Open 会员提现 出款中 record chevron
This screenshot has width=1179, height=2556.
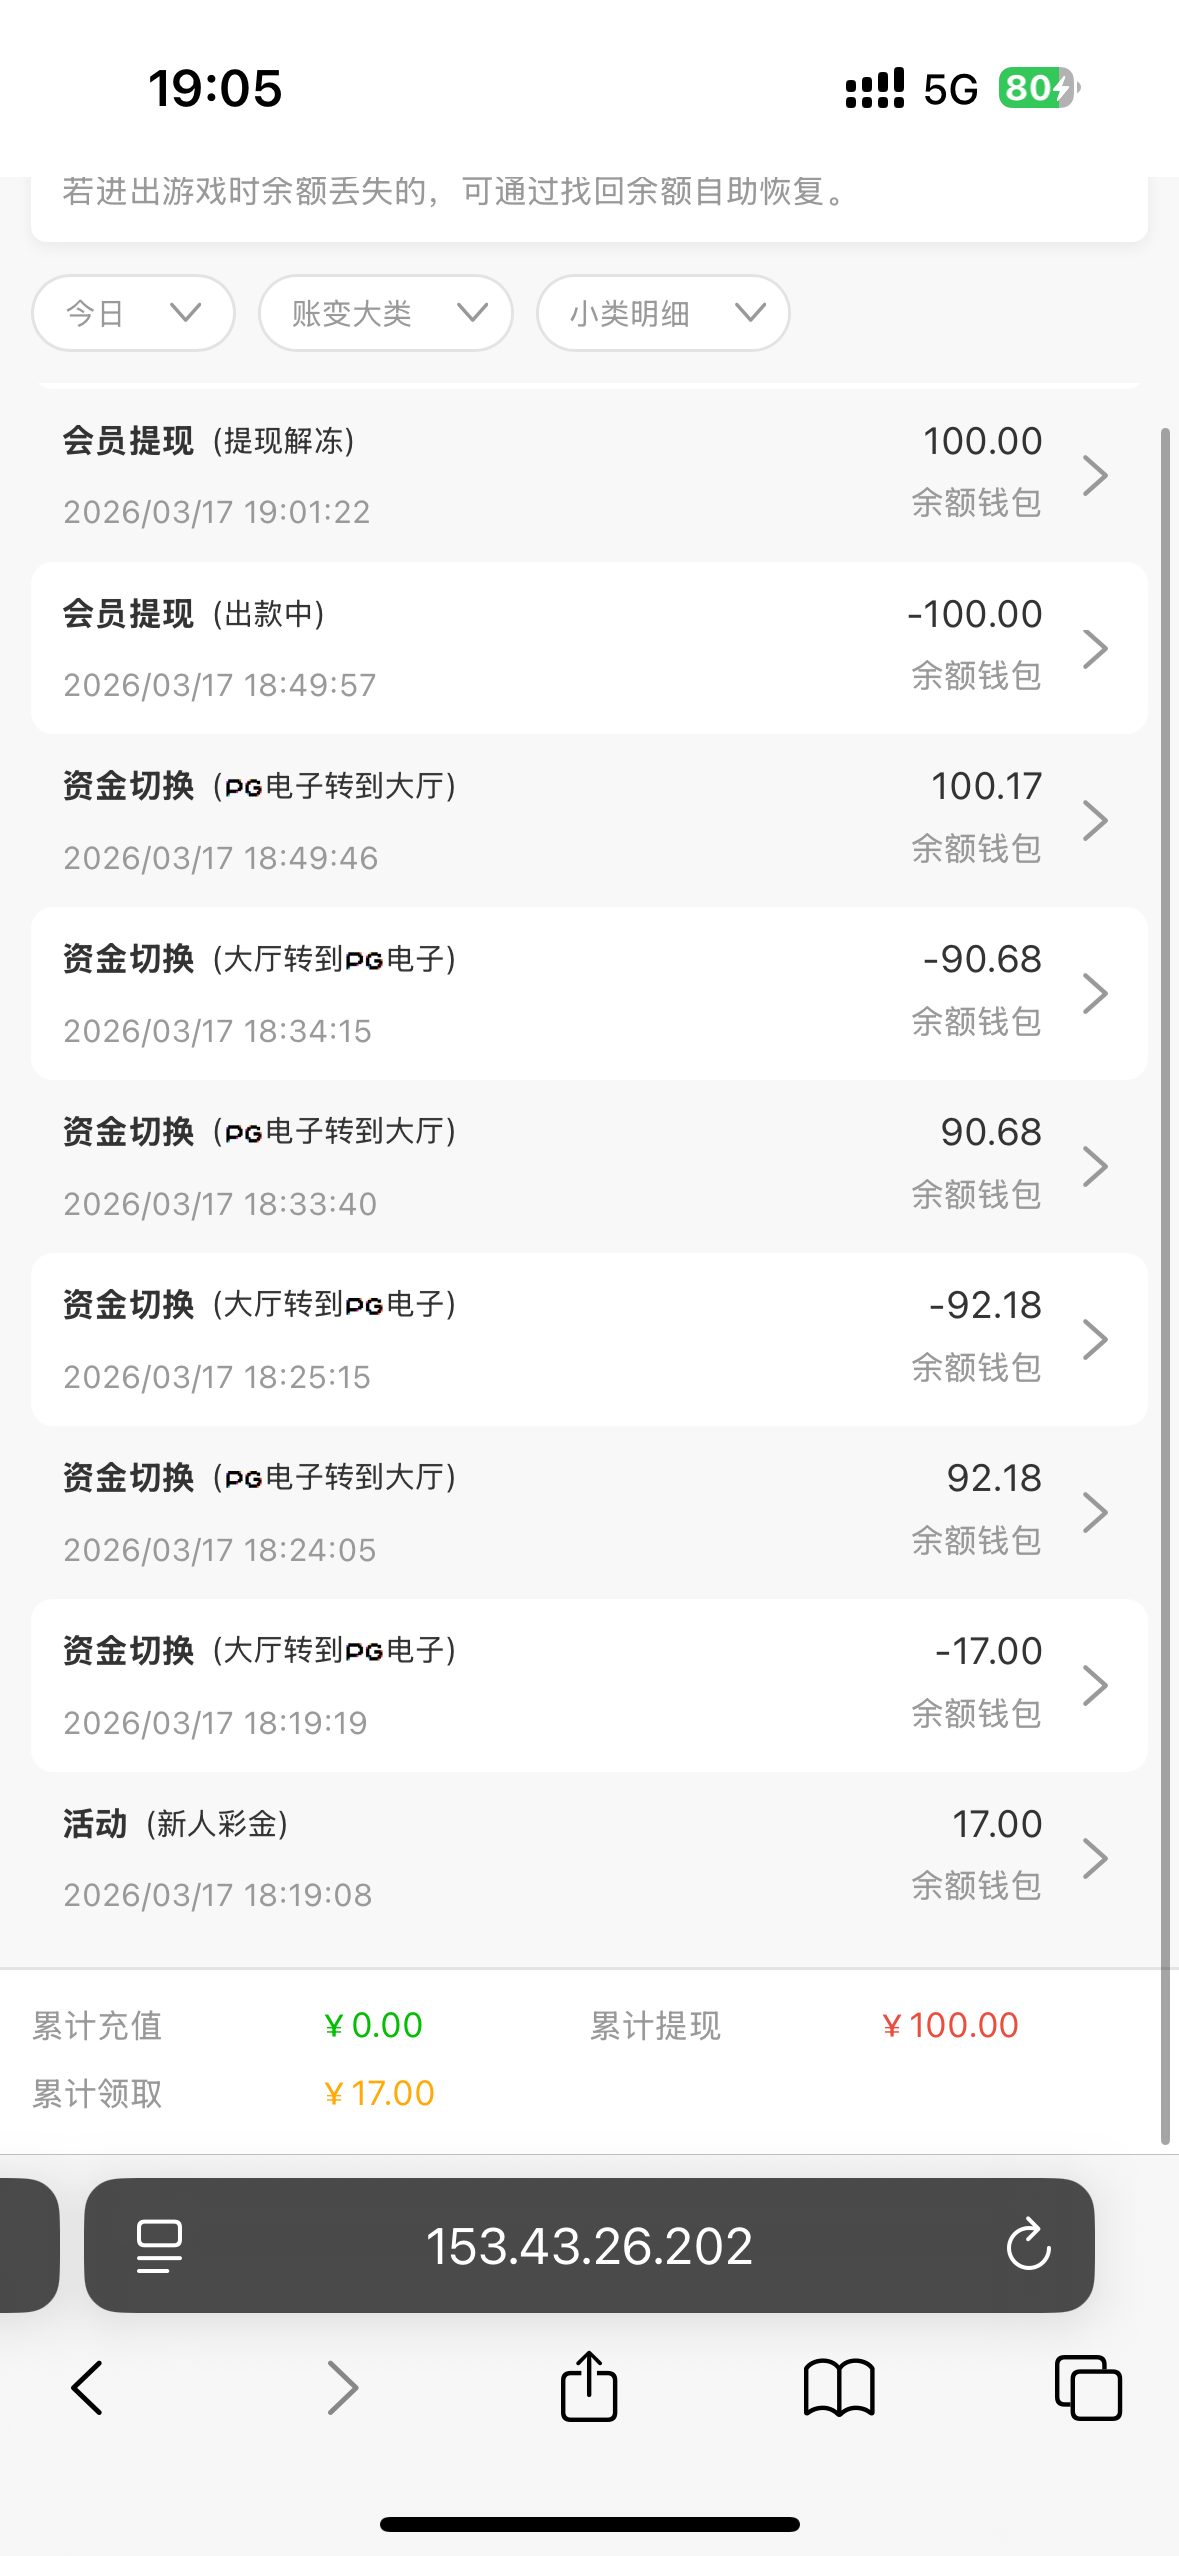click(1095, 648)
